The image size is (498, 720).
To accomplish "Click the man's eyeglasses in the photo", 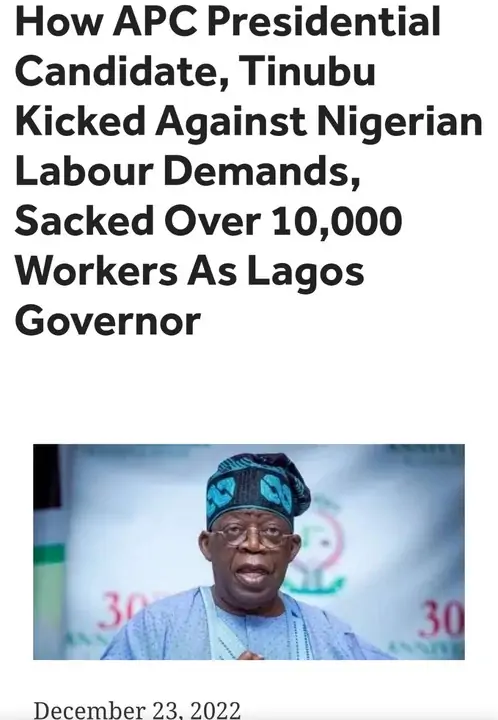I will point(250,537).
